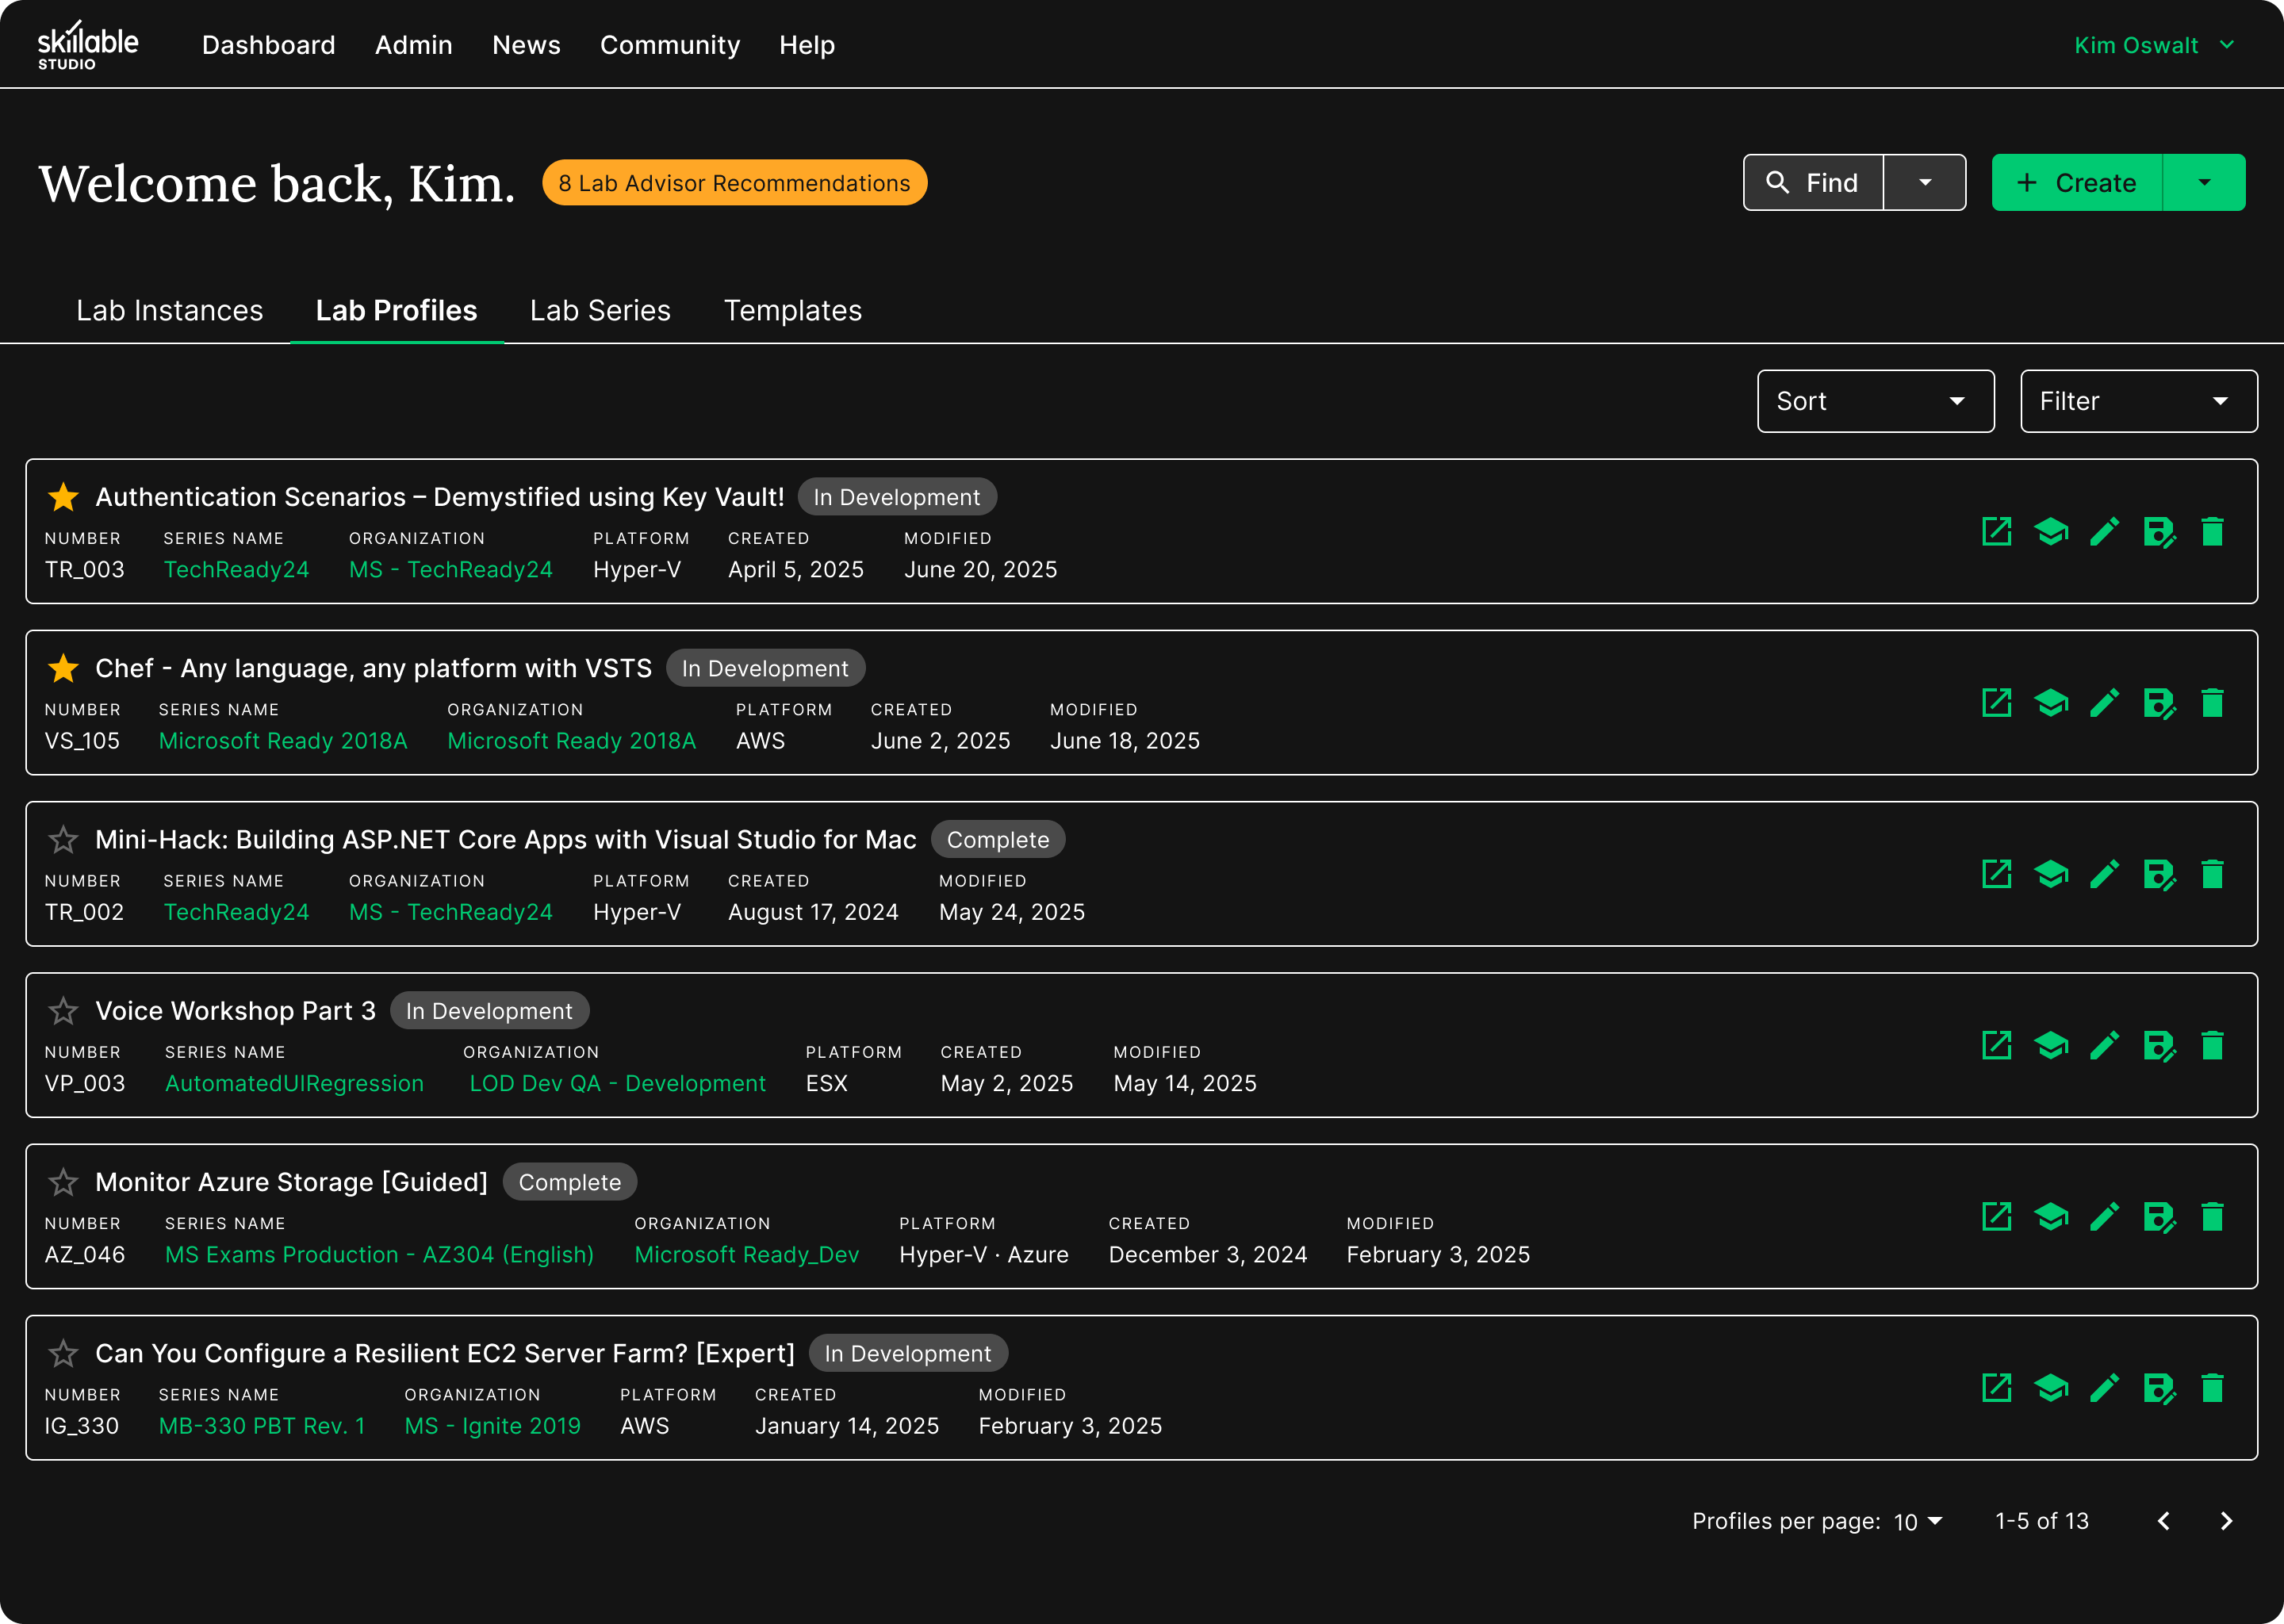Launch the Mini-Hack ASP.NET lab via external icon
Viewport: 2284px width, 1624px height.
1997,874
